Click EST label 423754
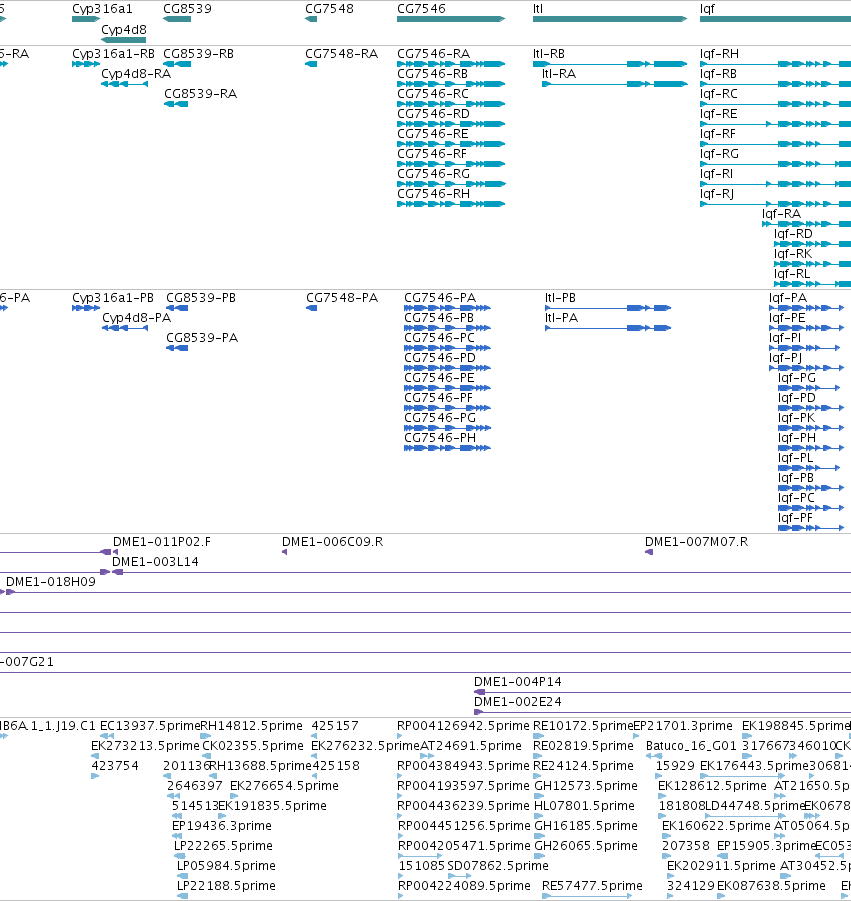This screenshot has width=851, height=901. click(x=115, y=766)
